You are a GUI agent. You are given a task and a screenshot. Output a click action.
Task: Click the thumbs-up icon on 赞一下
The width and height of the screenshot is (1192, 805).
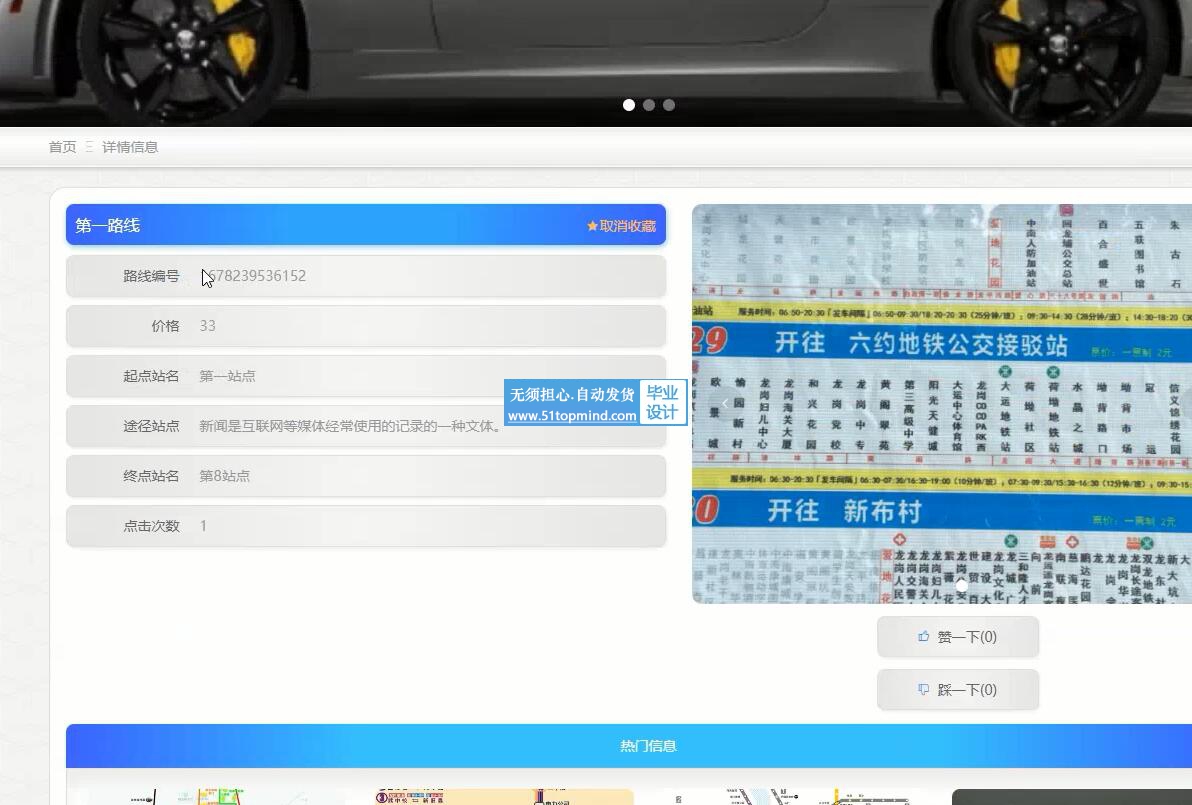click(923, 636)
